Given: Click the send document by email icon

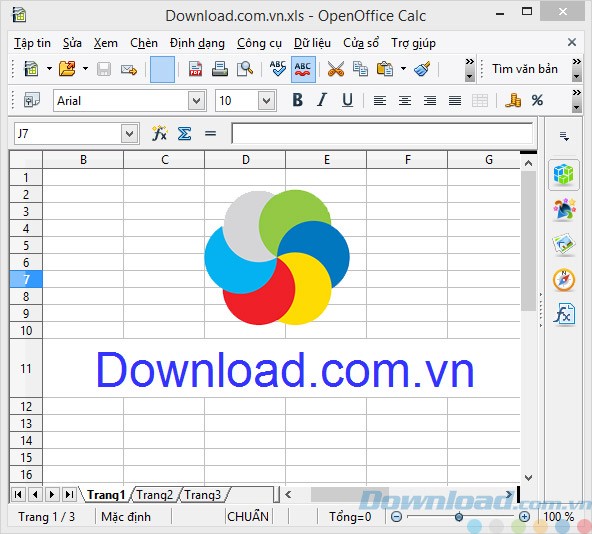Looking at the screenshot, I should click(x=129, y=69).
